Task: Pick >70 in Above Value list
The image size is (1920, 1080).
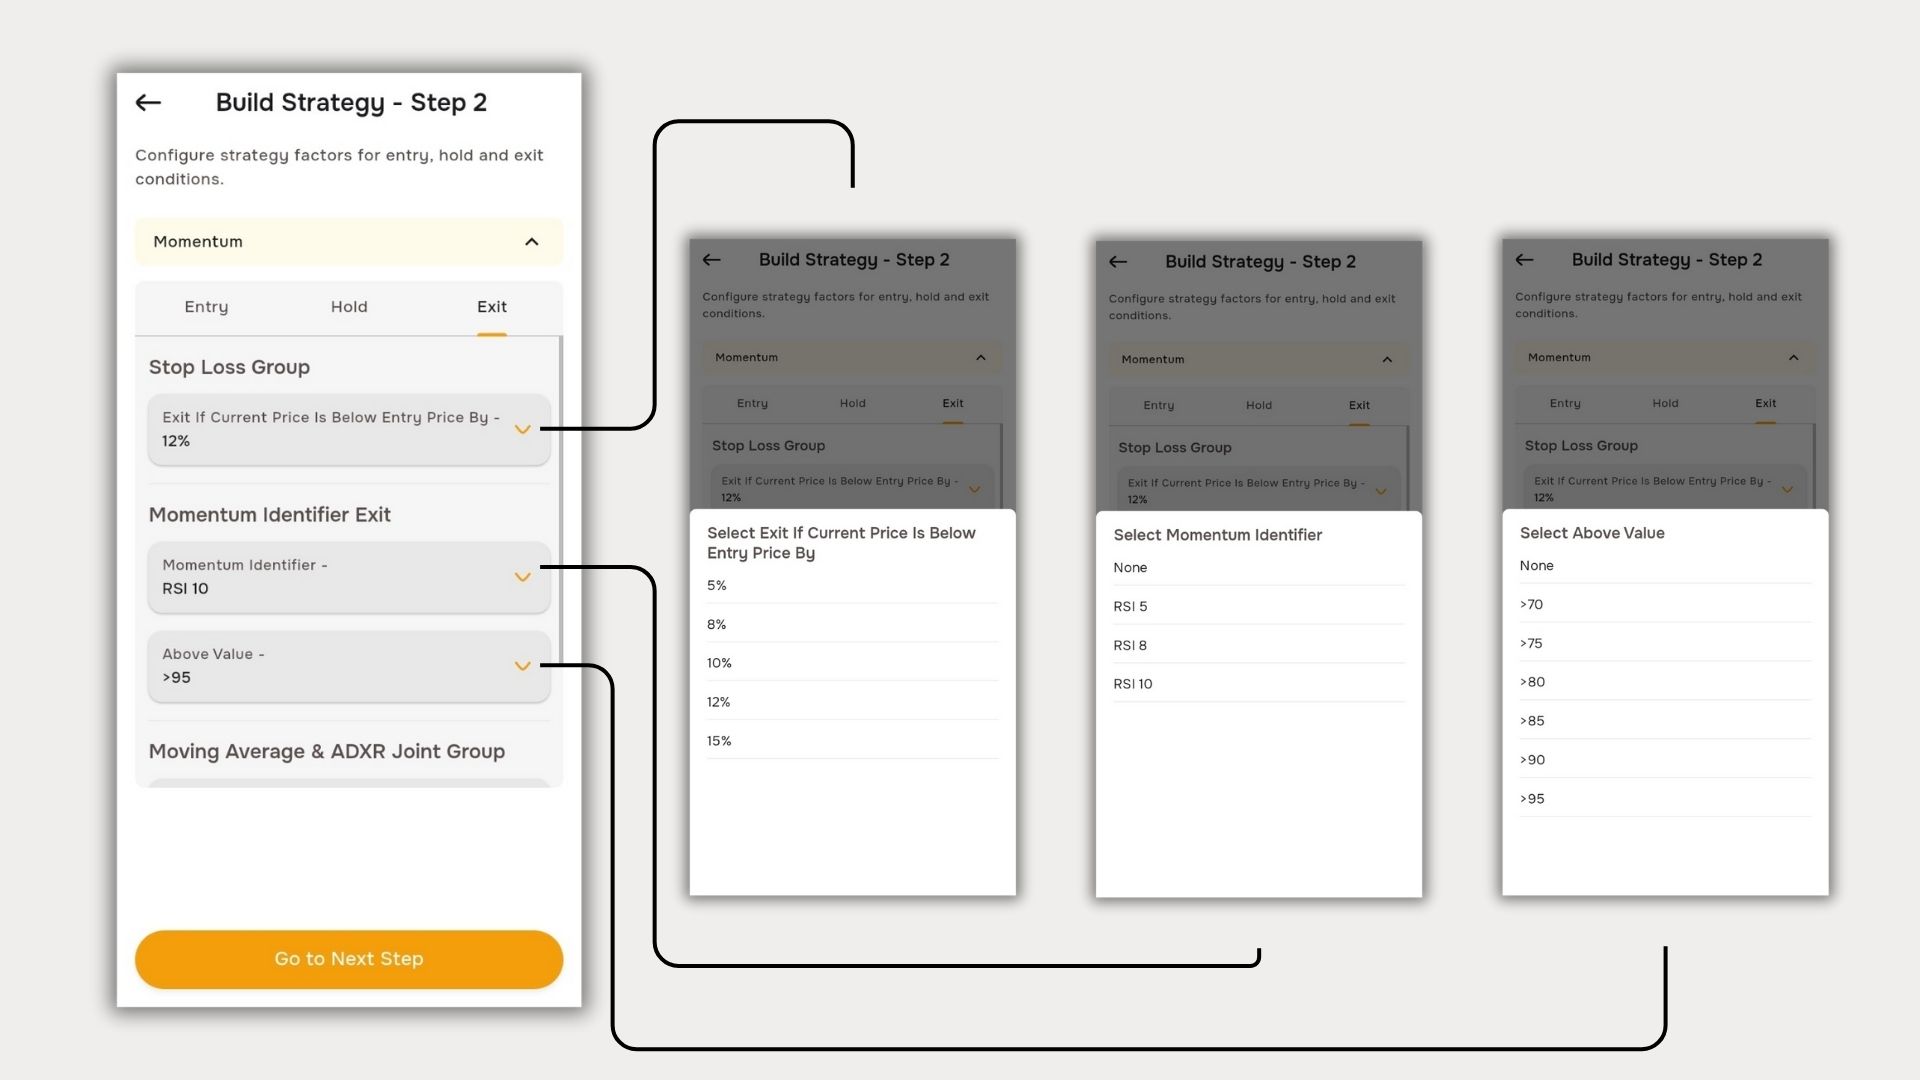Action: pos(1665,605)
